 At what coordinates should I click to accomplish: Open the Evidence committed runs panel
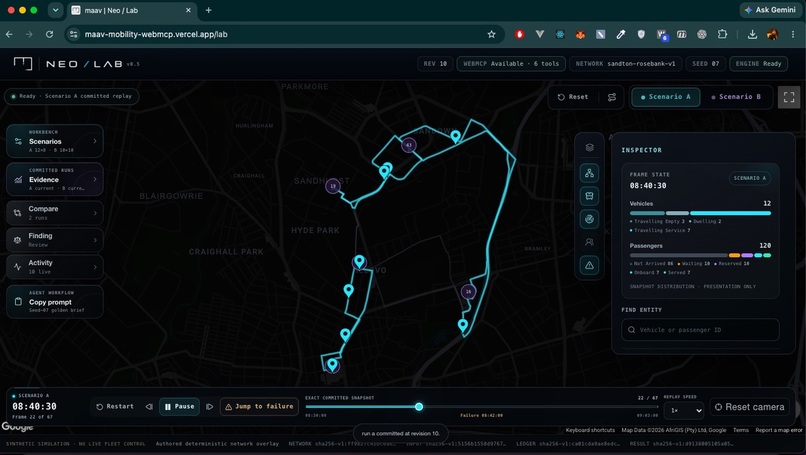(54, 179)
